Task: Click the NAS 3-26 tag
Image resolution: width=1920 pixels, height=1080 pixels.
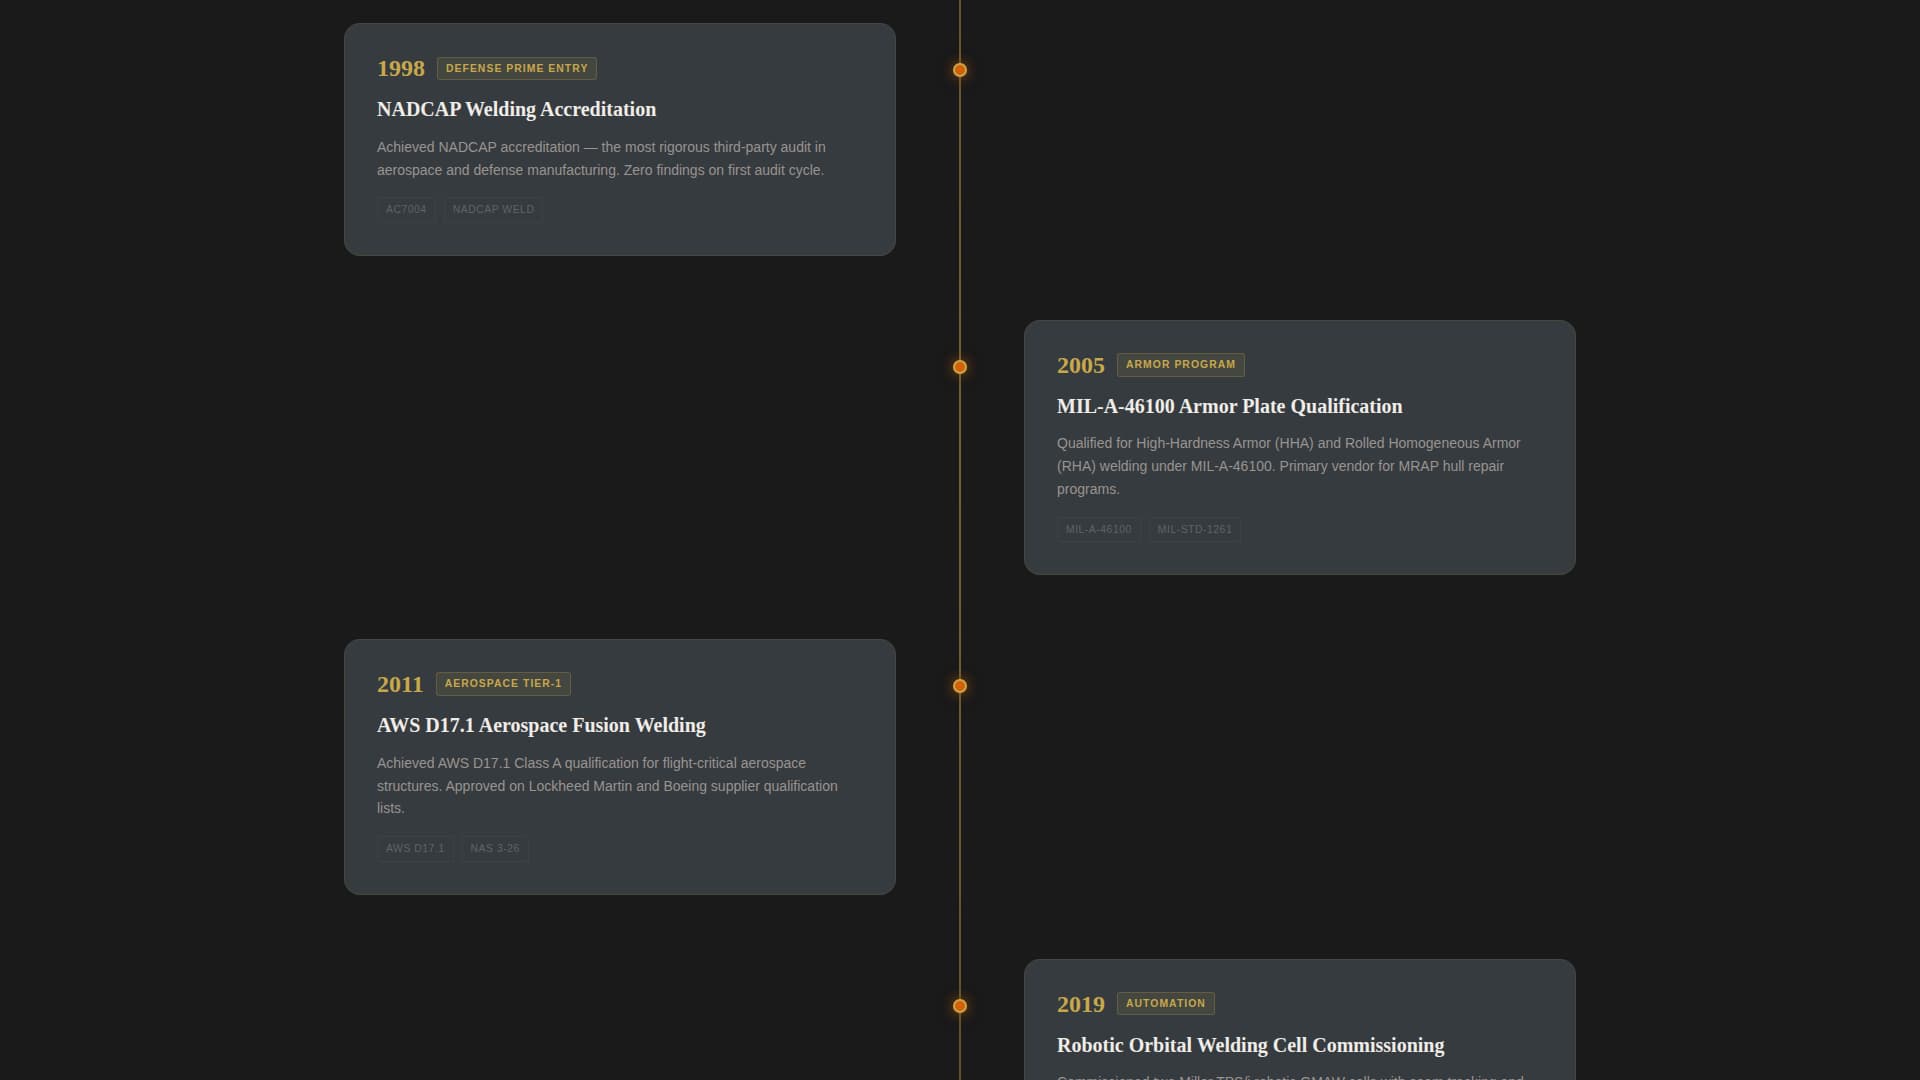Action: point(494,847)
